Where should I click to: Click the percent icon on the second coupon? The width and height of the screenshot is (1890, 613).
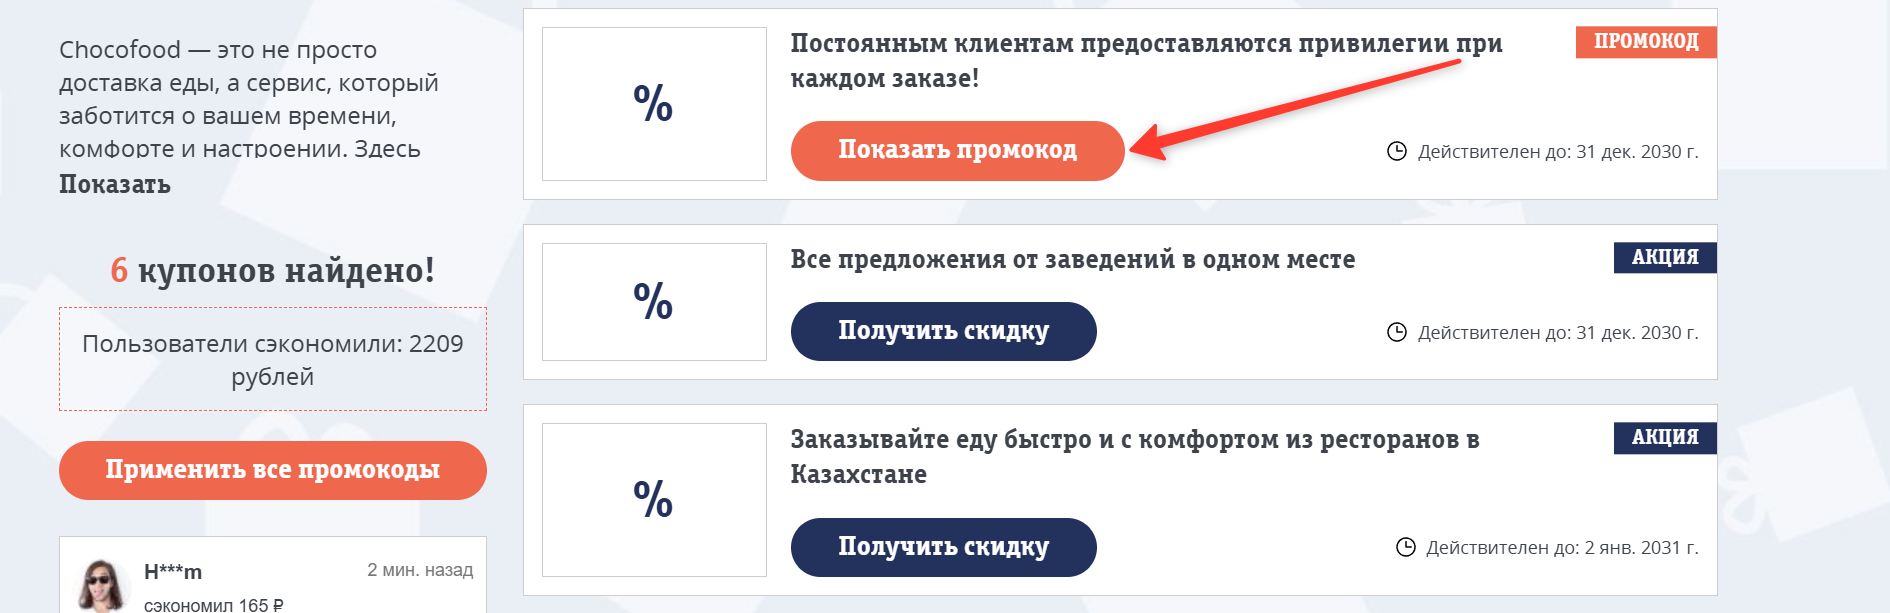pyautogui.click(x=651, y=301)
